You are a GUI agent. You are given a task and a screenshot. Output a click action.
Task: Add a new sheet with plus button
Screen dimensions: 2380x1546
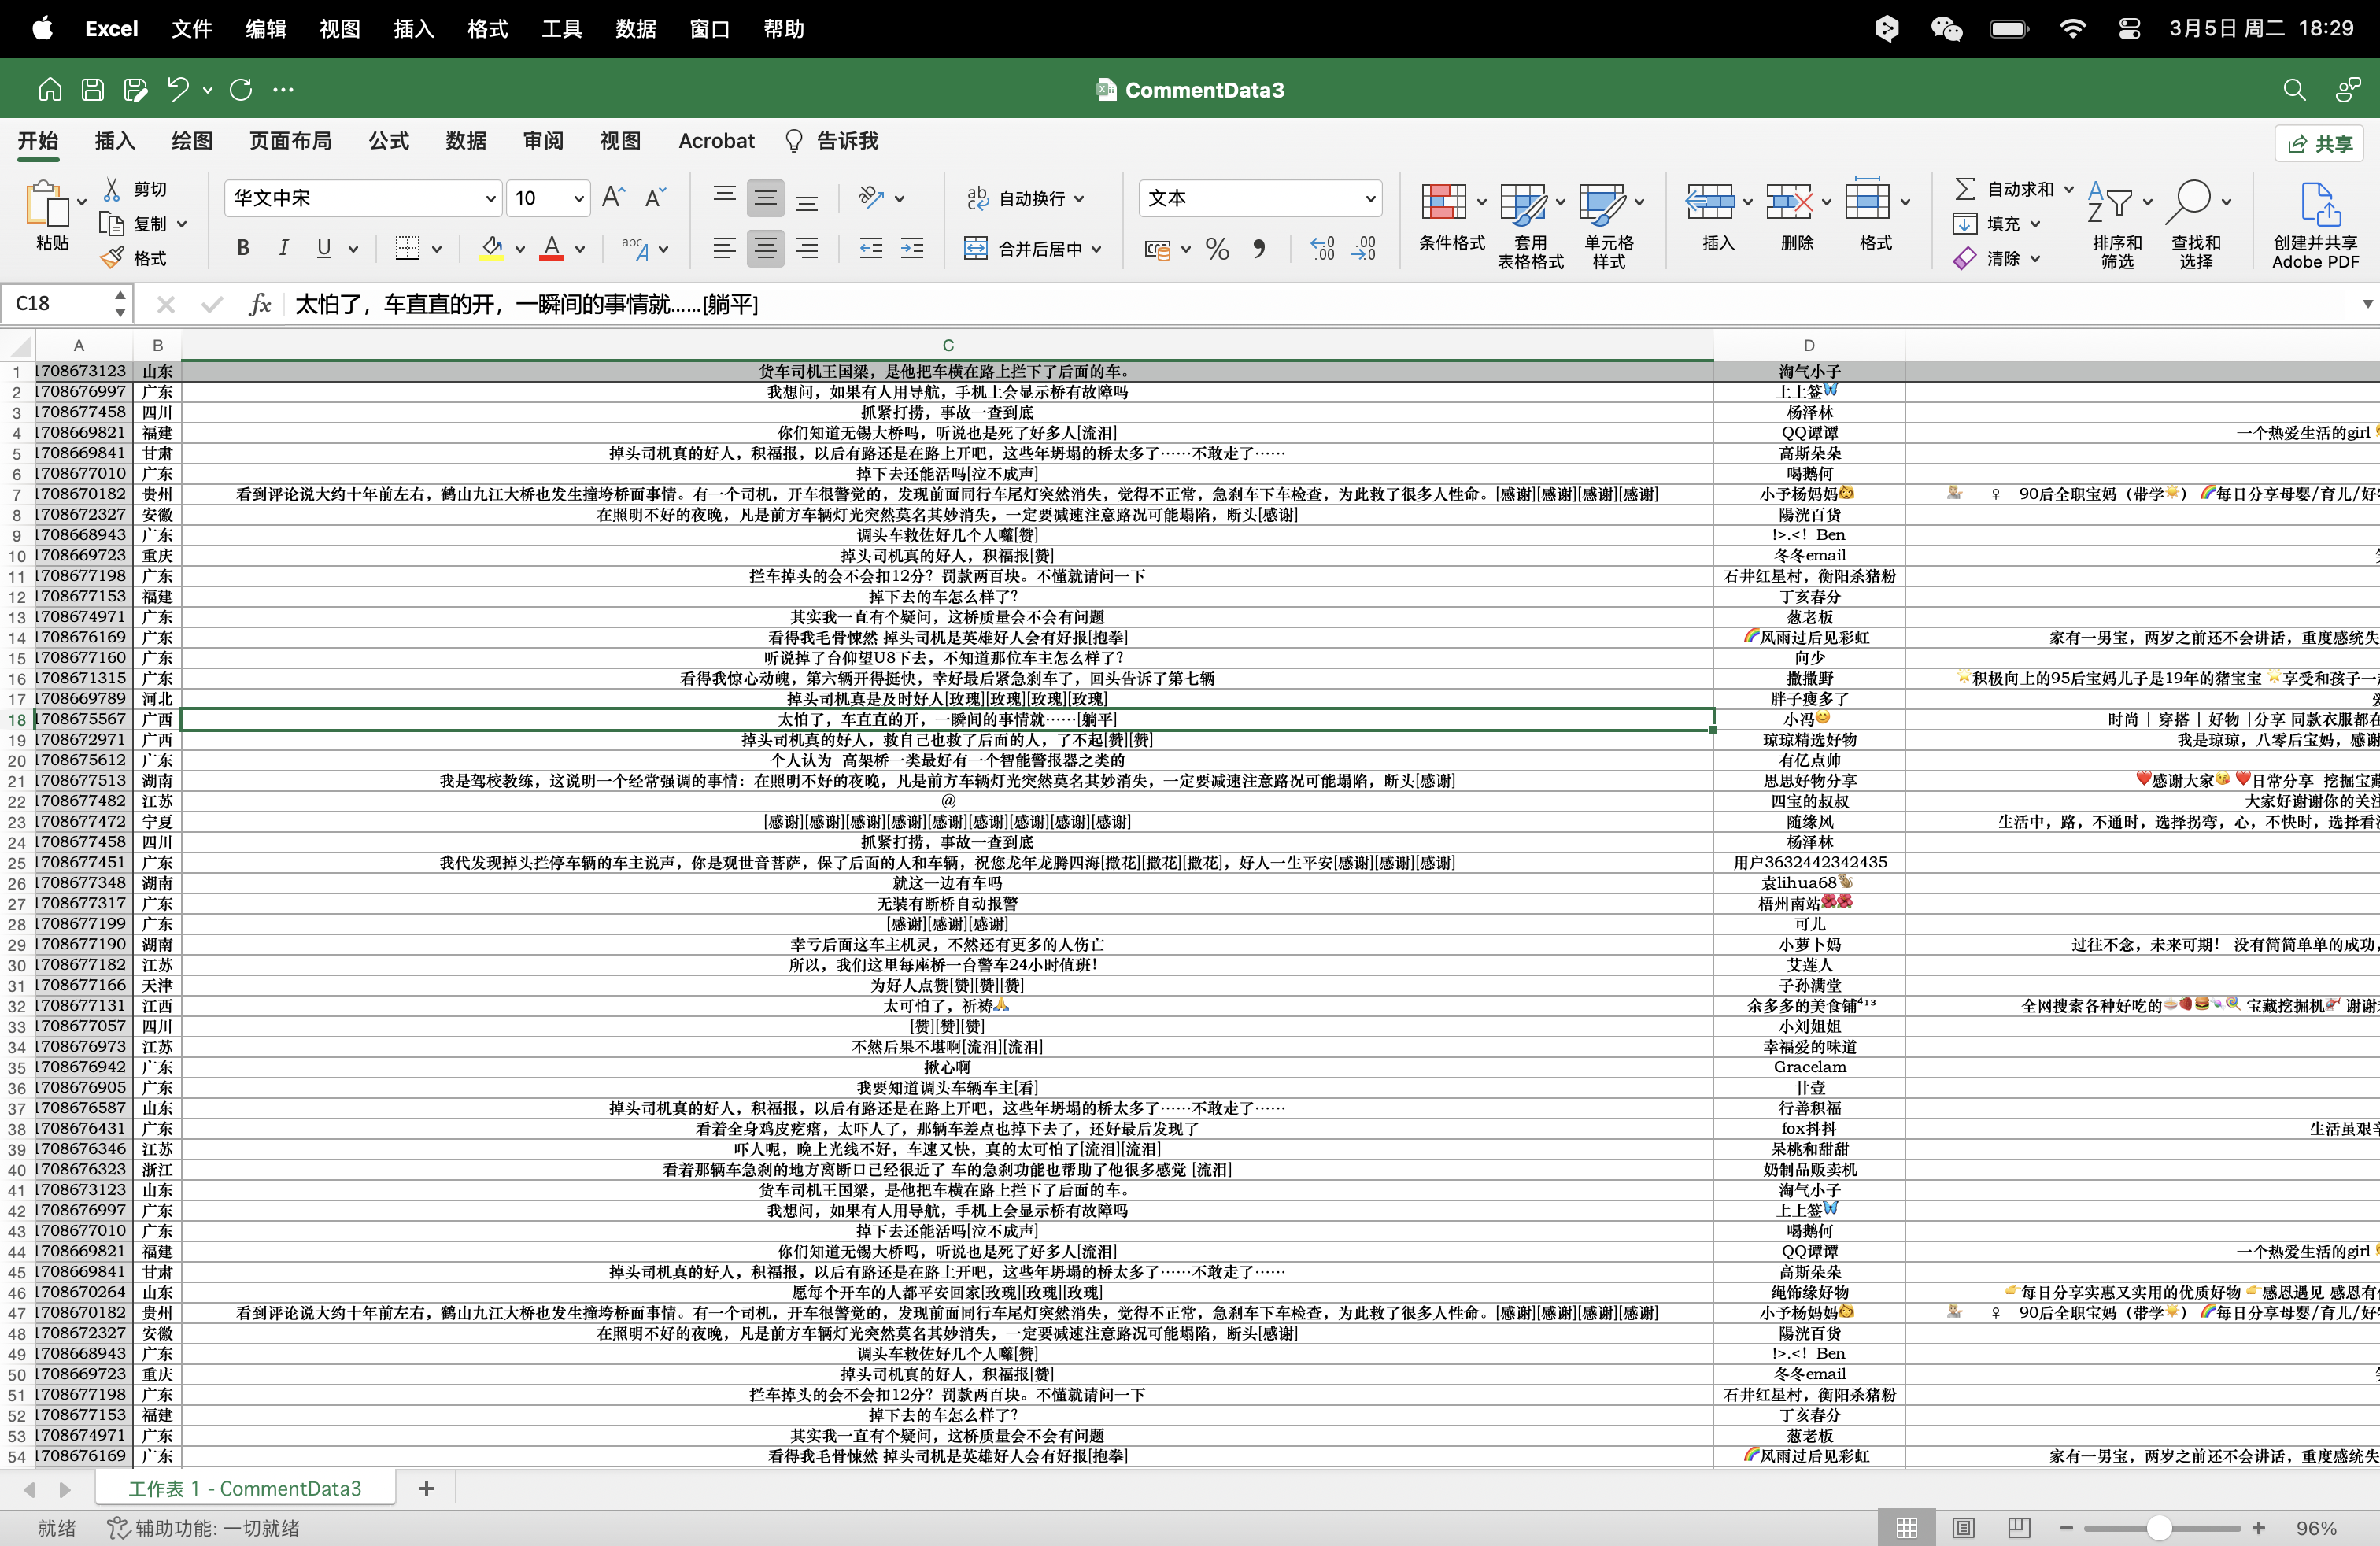click(x=426, y=1488)
